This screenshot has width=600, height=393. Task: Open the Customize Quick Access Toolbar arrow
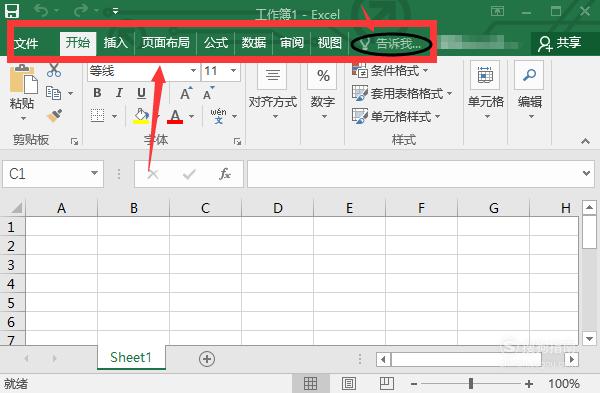[x=115, y=11]
